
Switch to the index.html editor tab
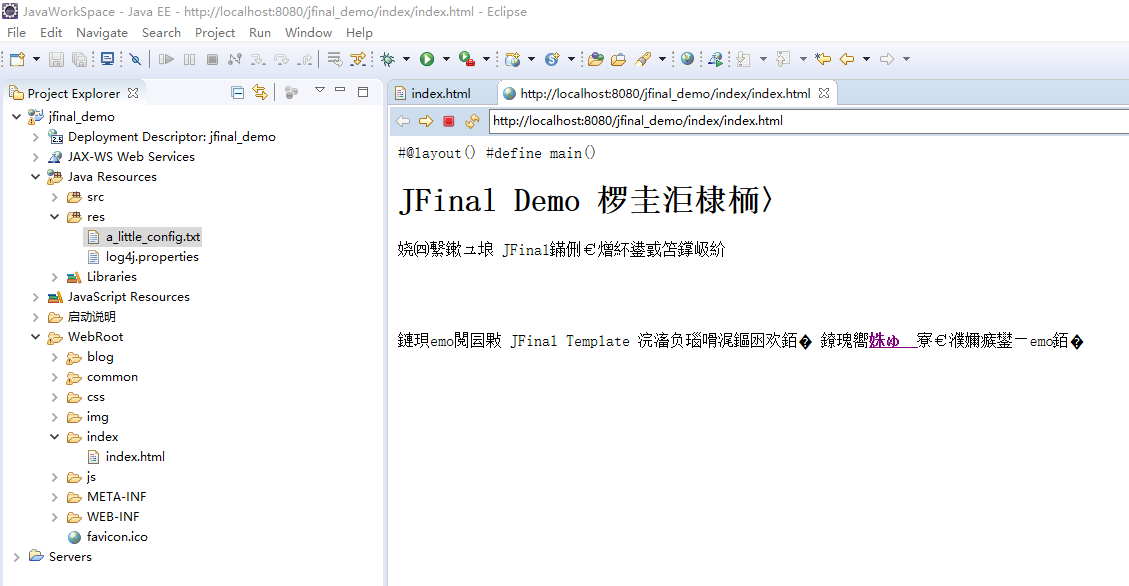coord(440,94)
